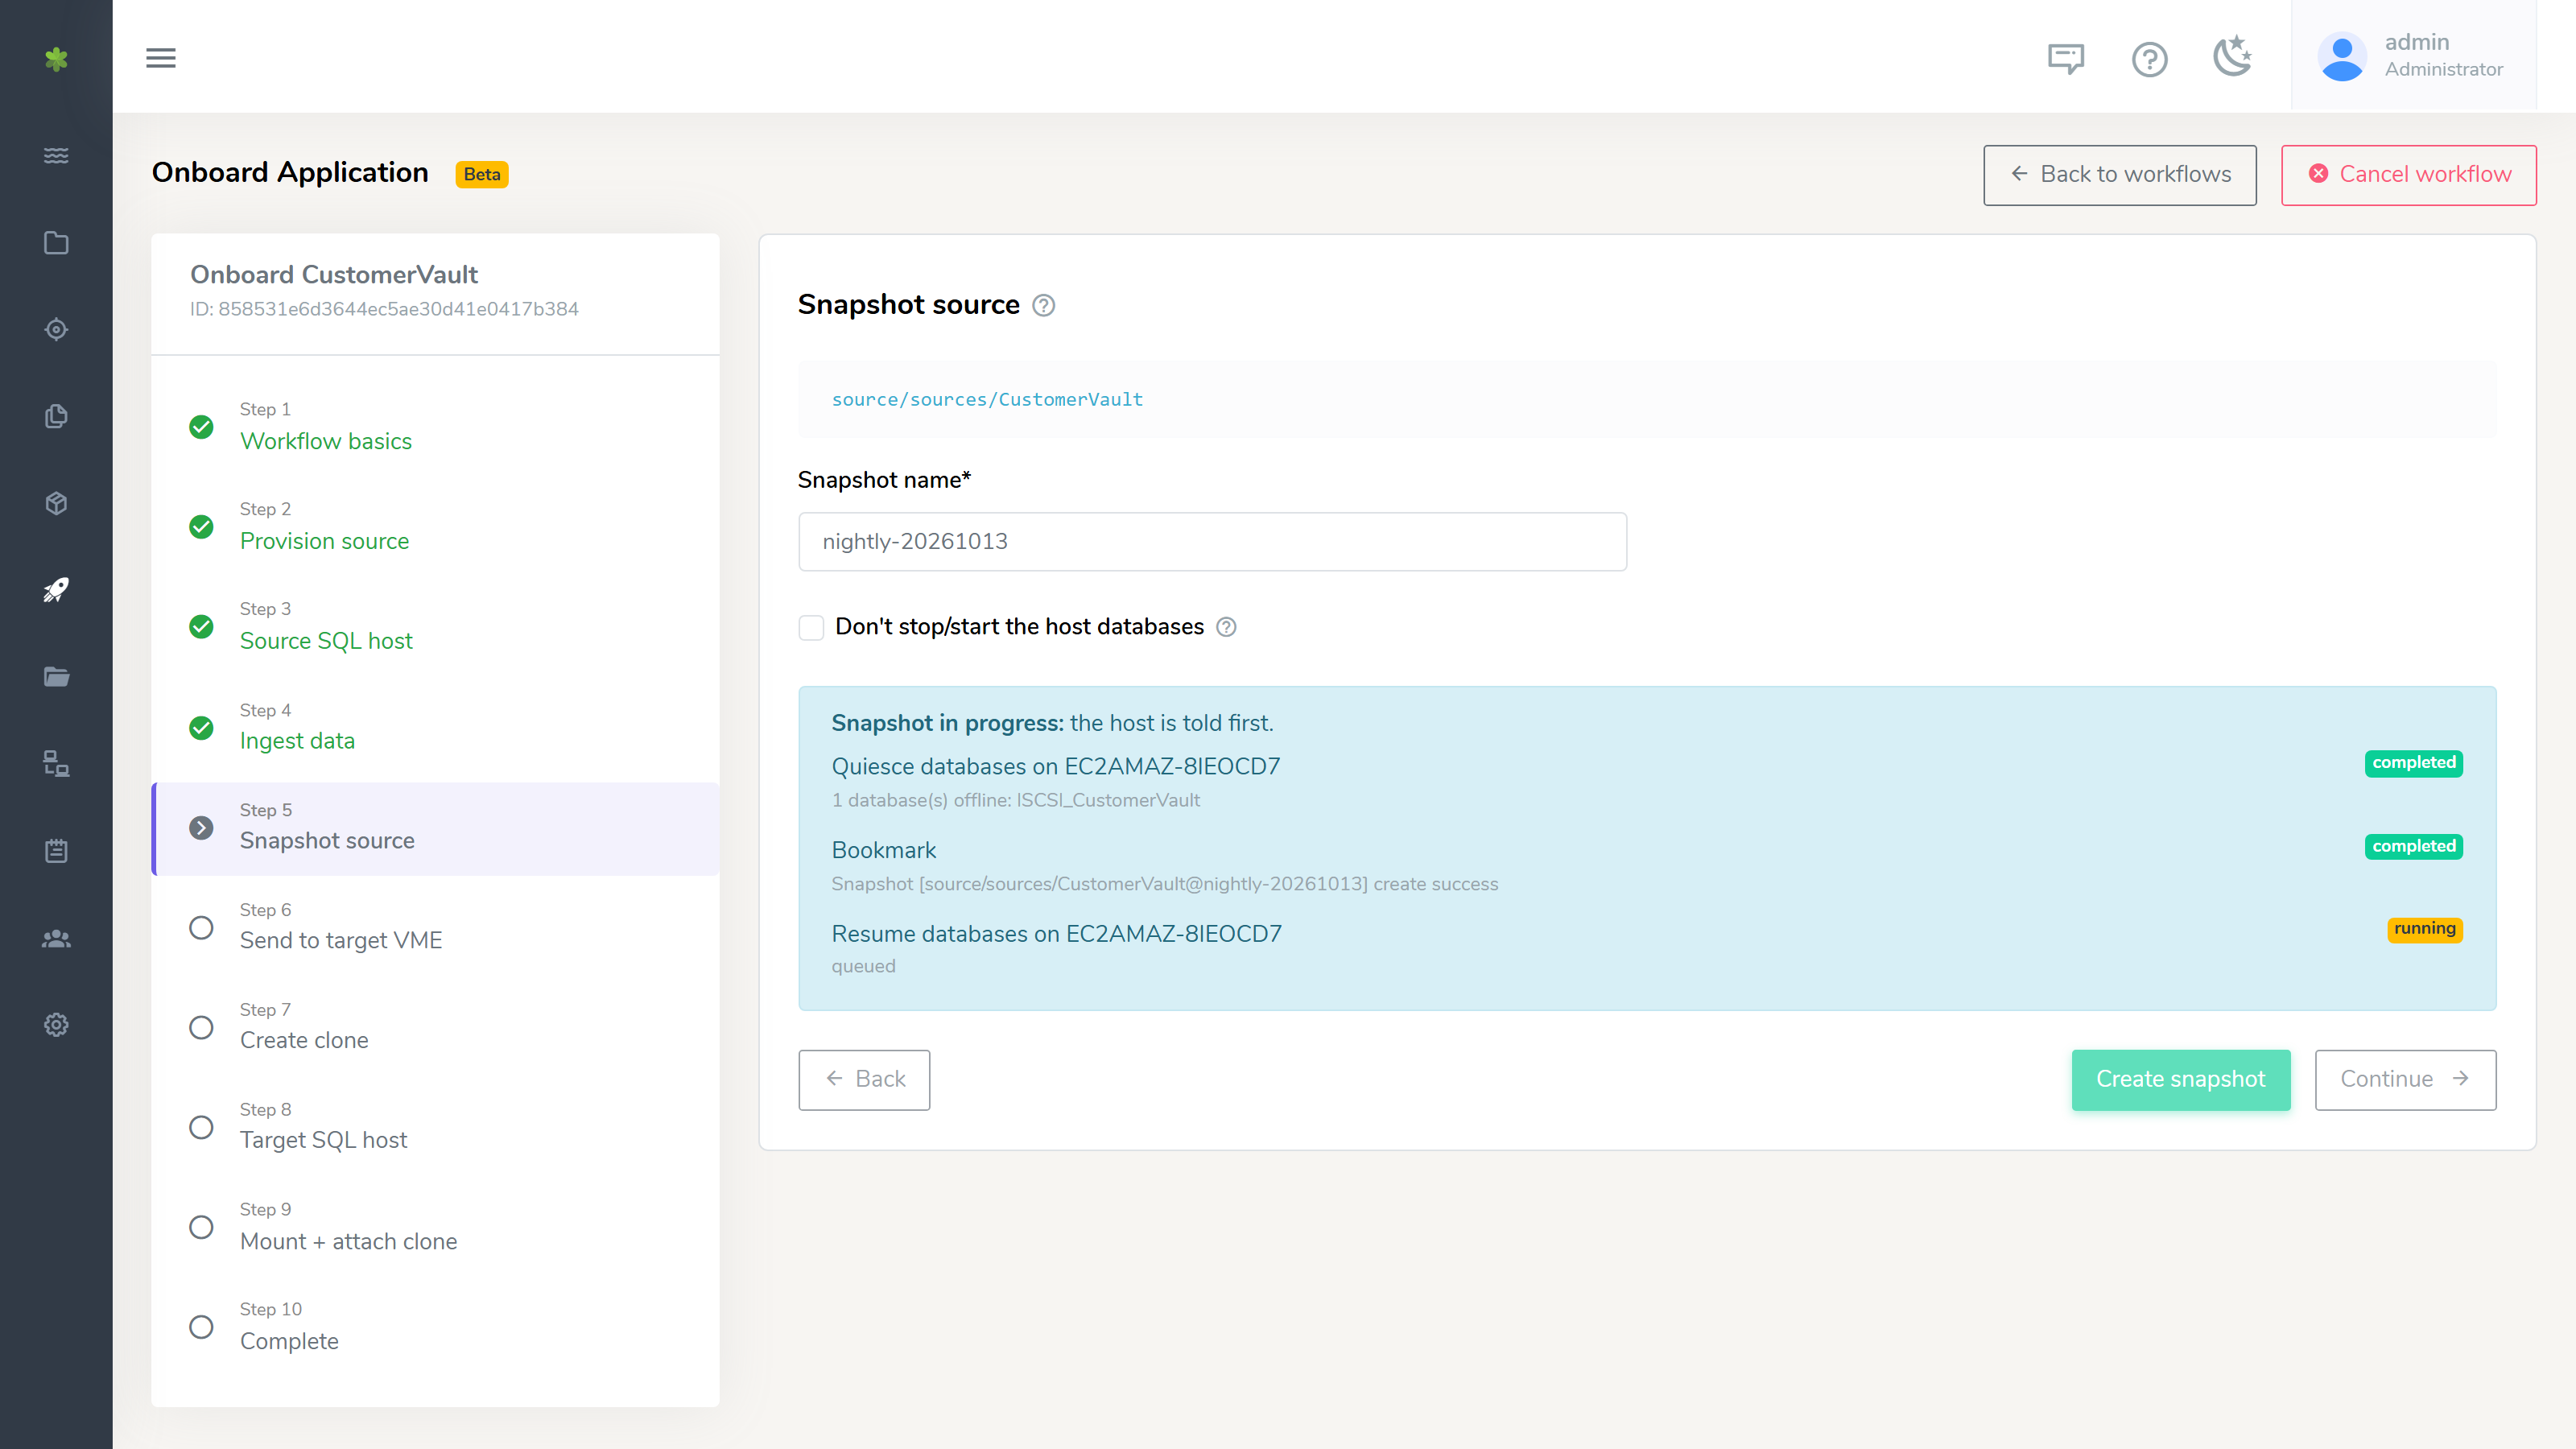Open Step 6 Send to target VME
Viewport: 2576px width, 1449px height.
(435, 927)
